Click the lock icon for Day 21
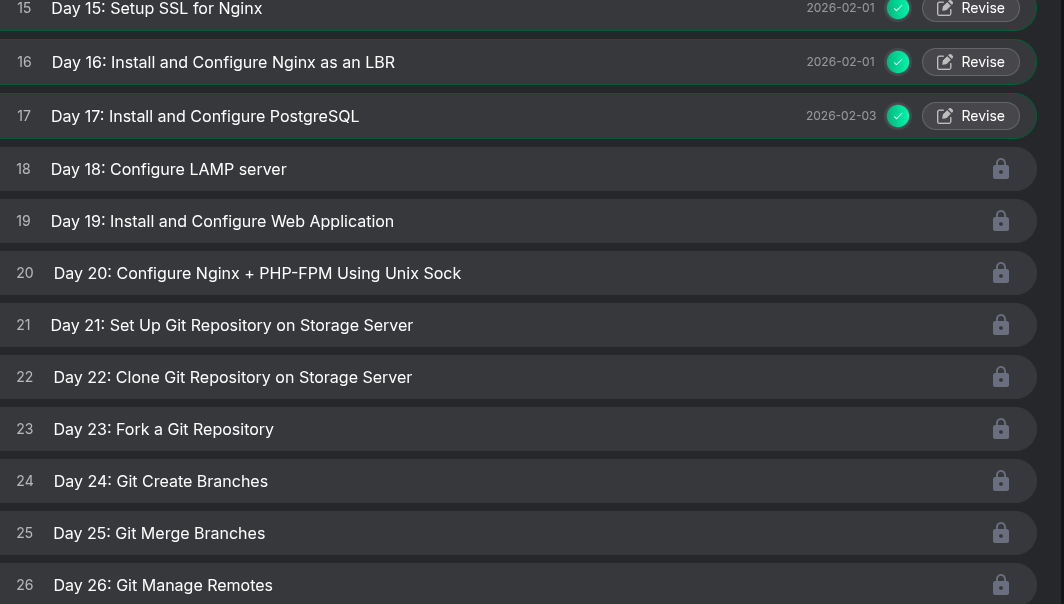This screenshot has height=604, width=1064. point(1000,325)
